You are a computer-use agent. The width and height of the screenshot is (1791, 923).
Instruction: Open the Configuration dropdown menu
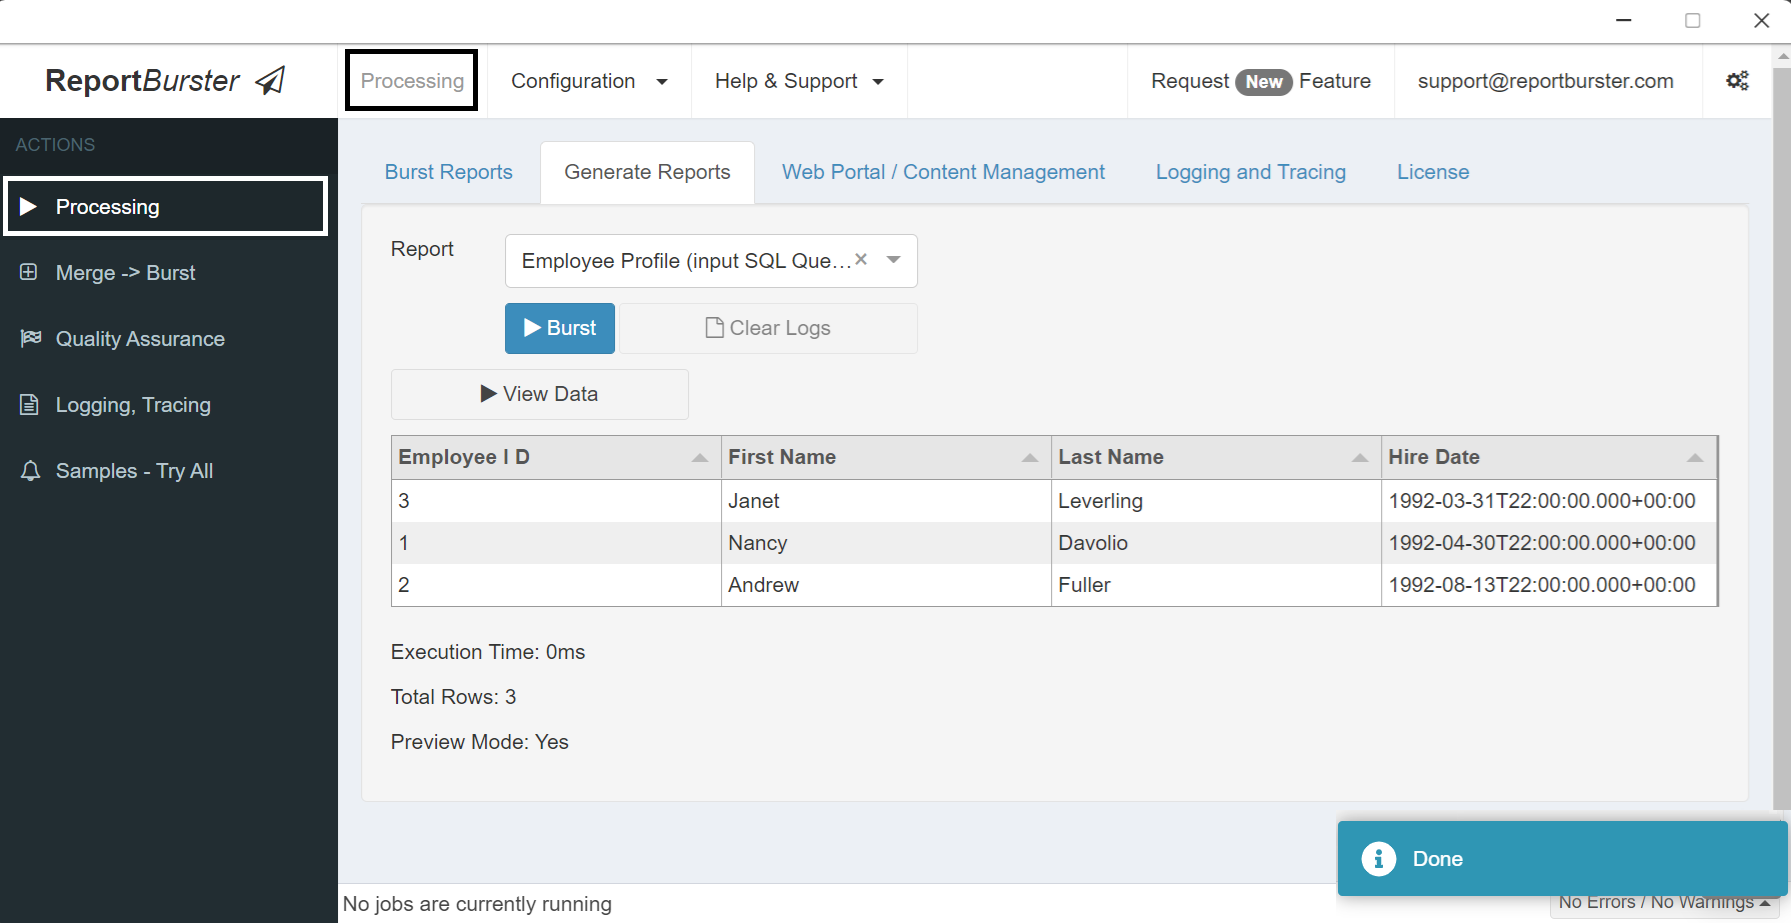(588, 81)
